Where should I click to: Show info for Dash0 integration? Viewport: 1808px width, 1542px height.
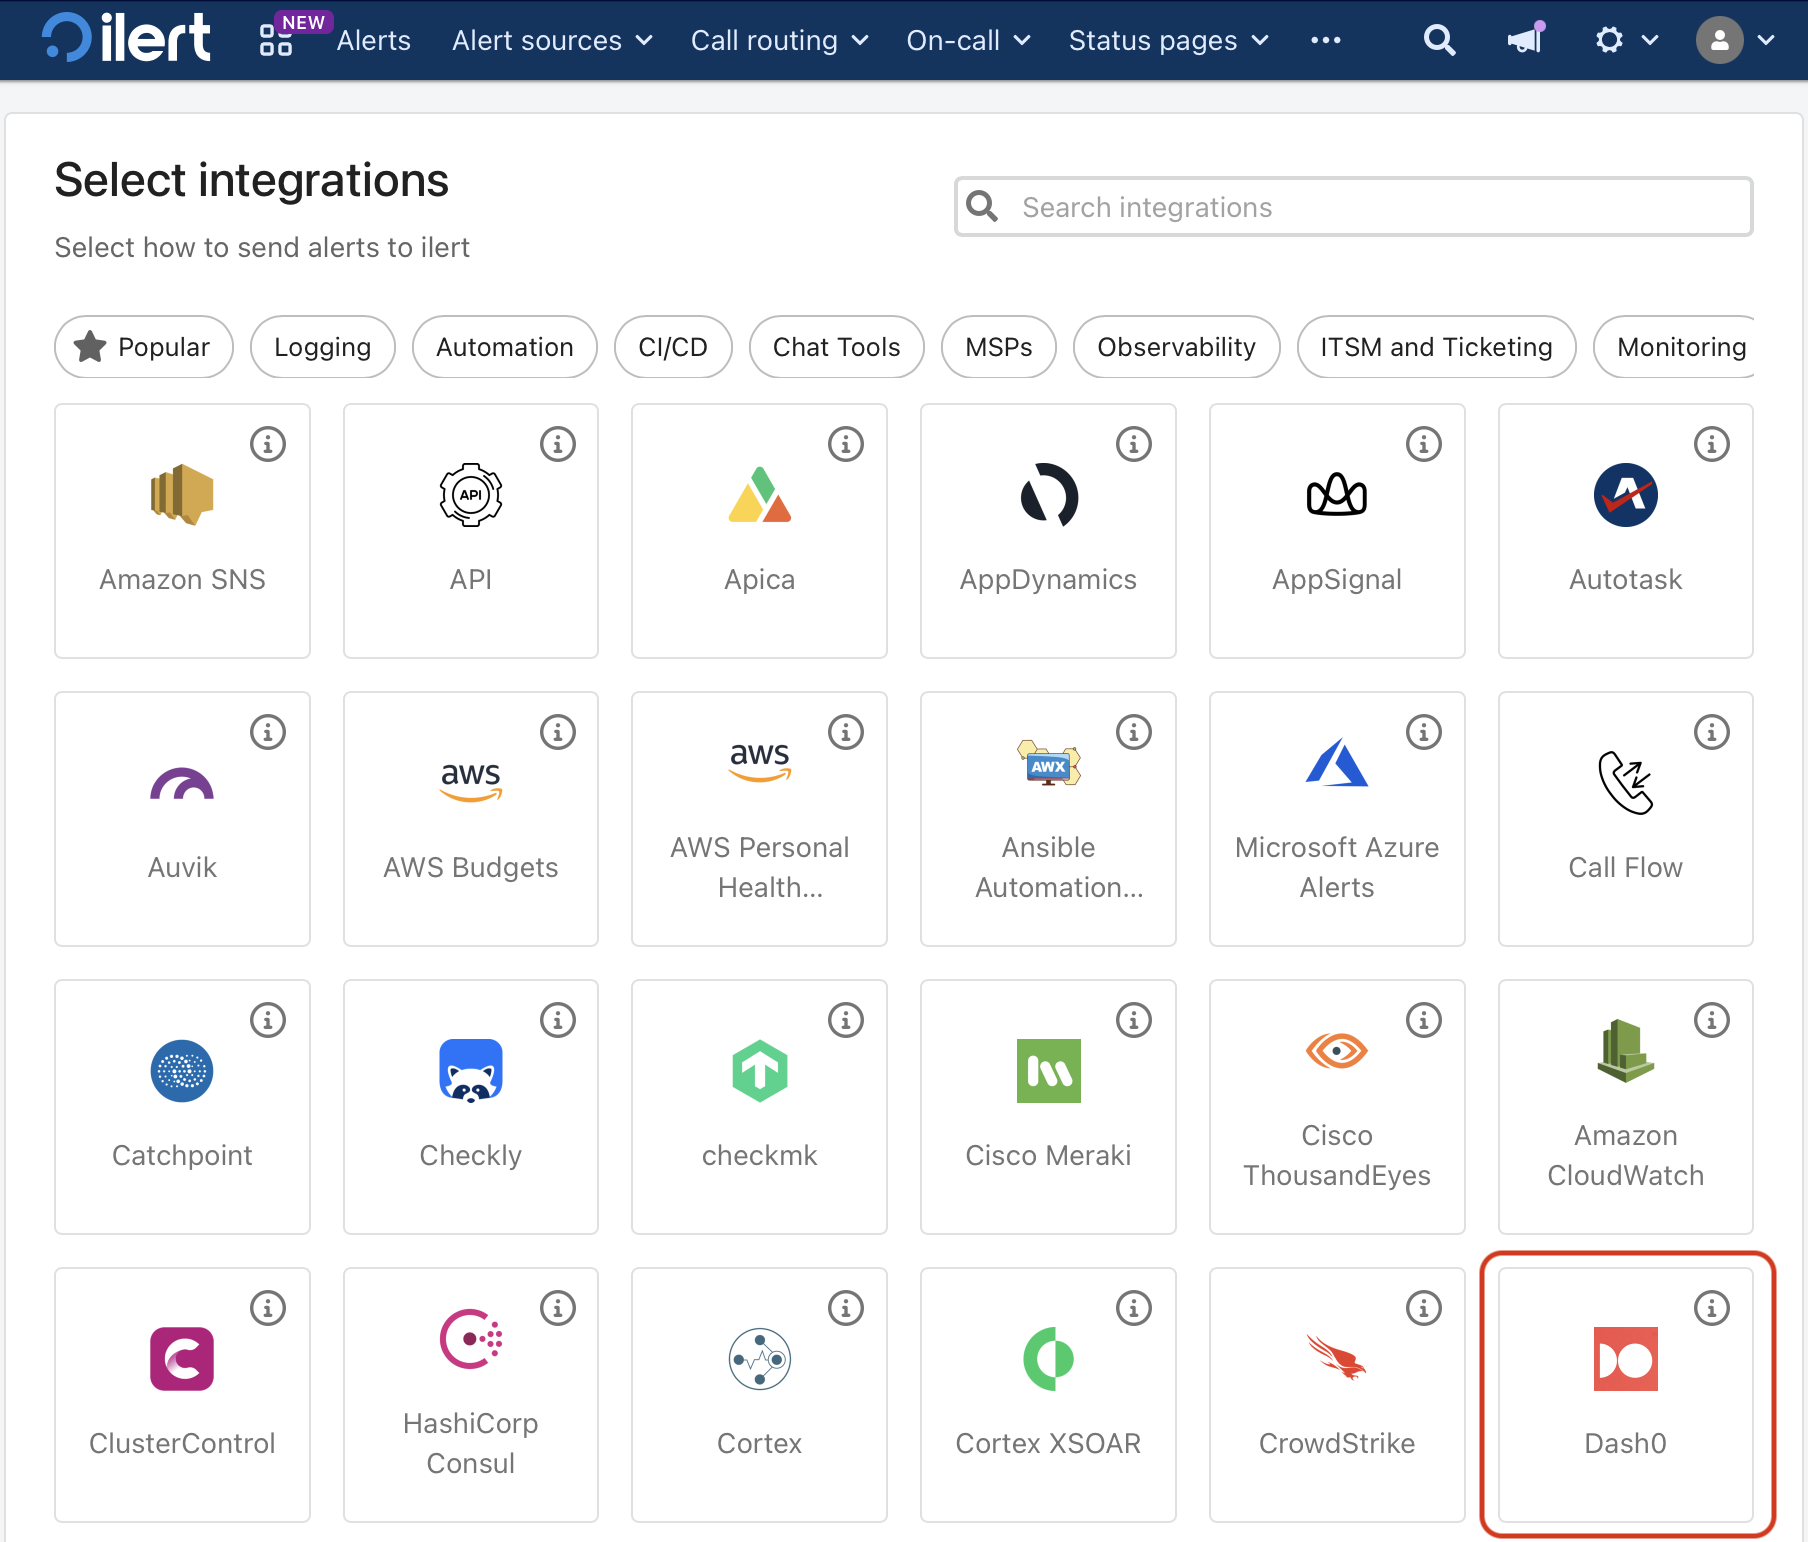[1711, 1308]
